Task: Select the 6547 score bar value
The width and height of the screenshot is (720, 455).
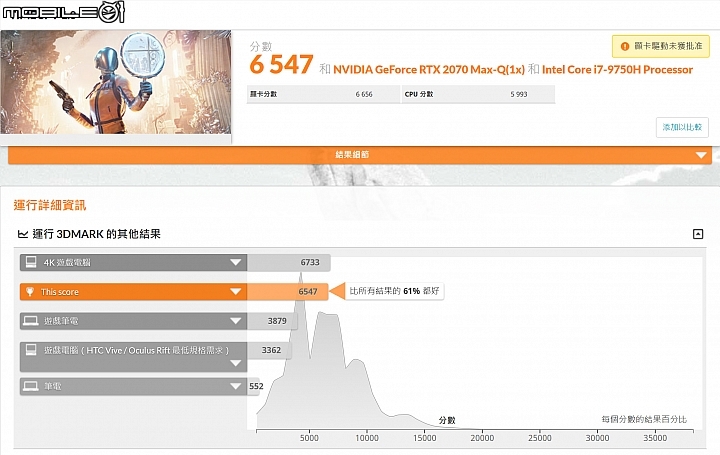Action: pyautogui.click(x=308, y=292)
